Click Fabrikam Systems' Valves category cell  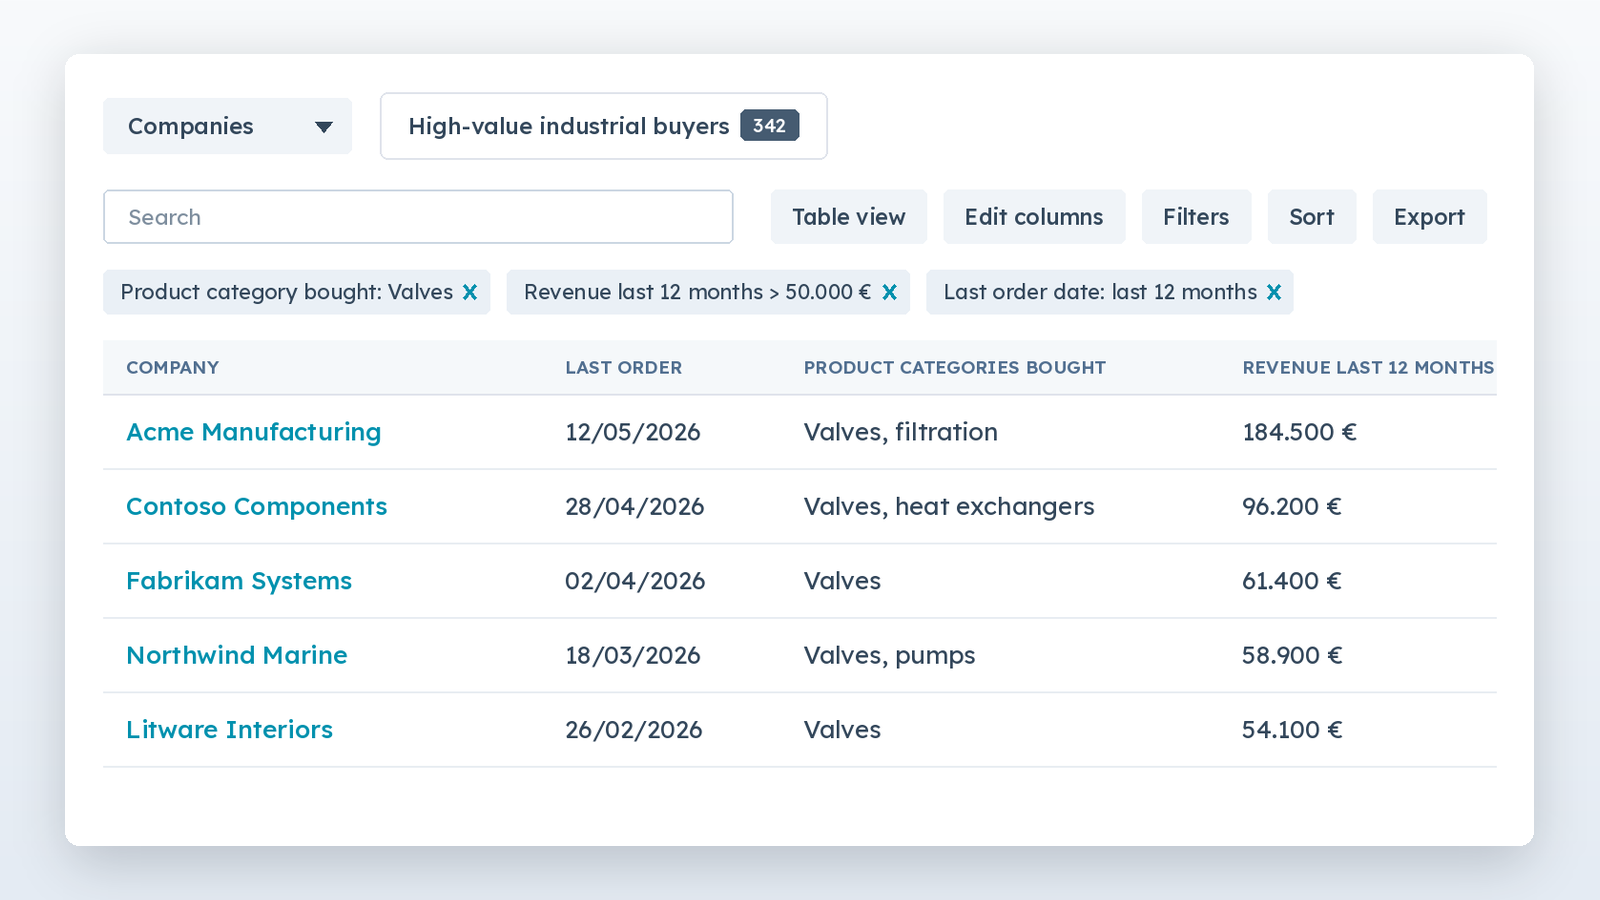pos(842,581)
